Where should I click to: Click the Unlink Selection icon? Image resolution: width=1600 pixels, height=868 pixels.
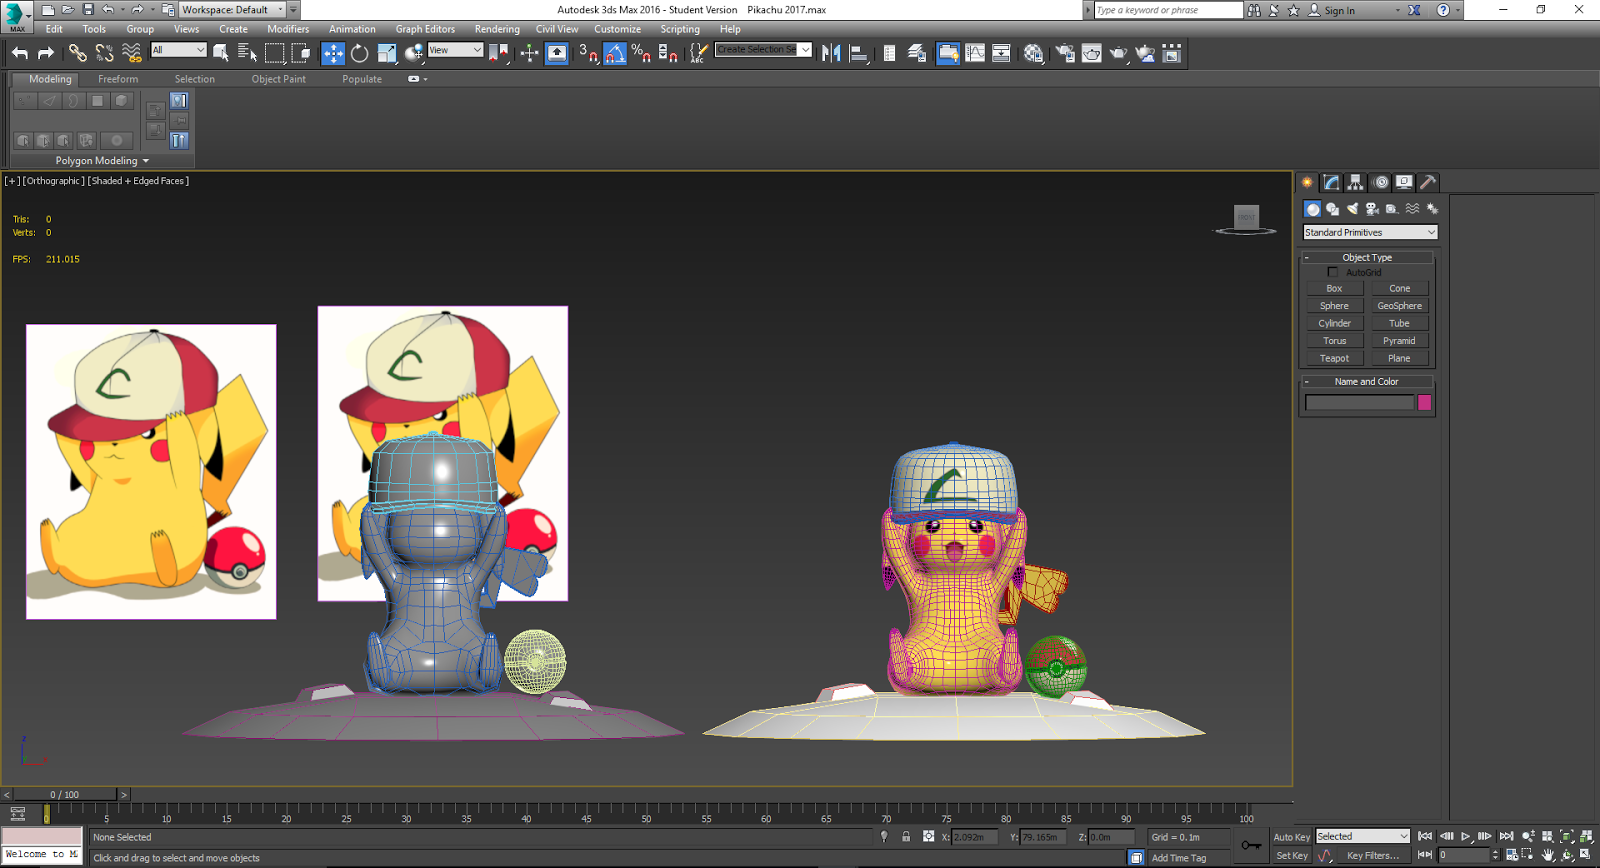click(x=104, y=53)
